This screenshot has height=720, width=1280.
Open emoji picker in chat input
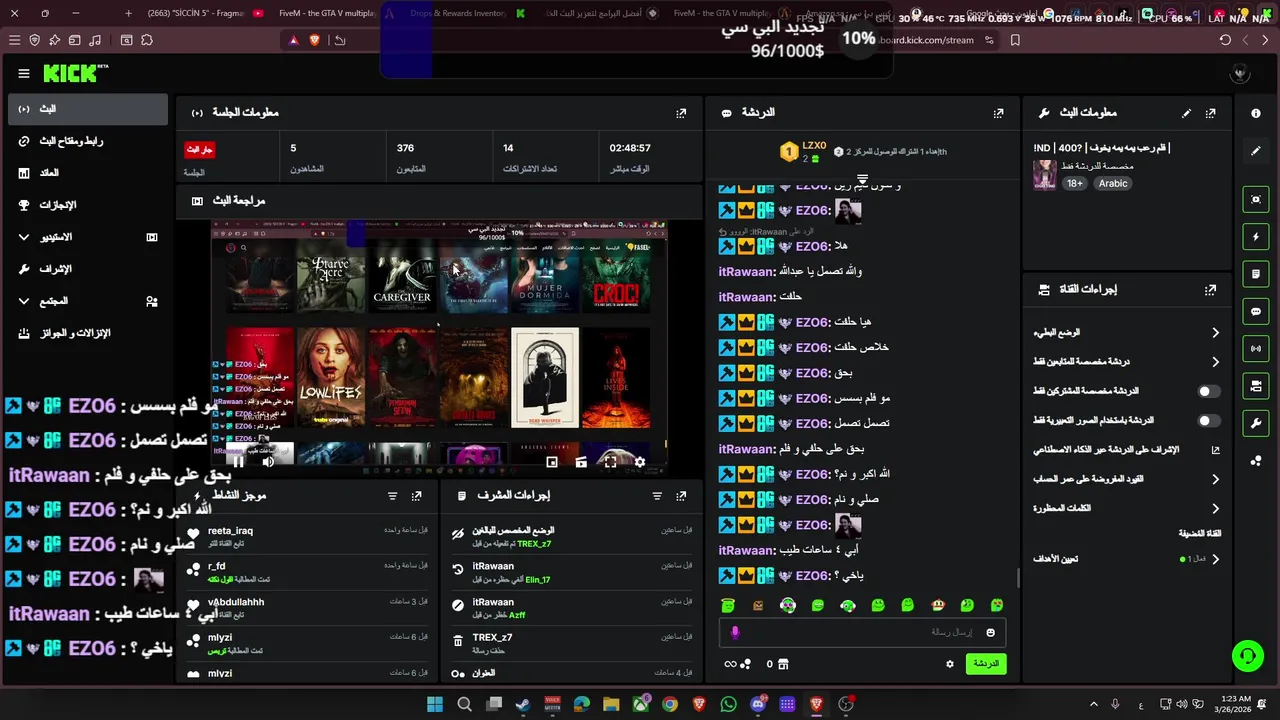click(991, 632)
